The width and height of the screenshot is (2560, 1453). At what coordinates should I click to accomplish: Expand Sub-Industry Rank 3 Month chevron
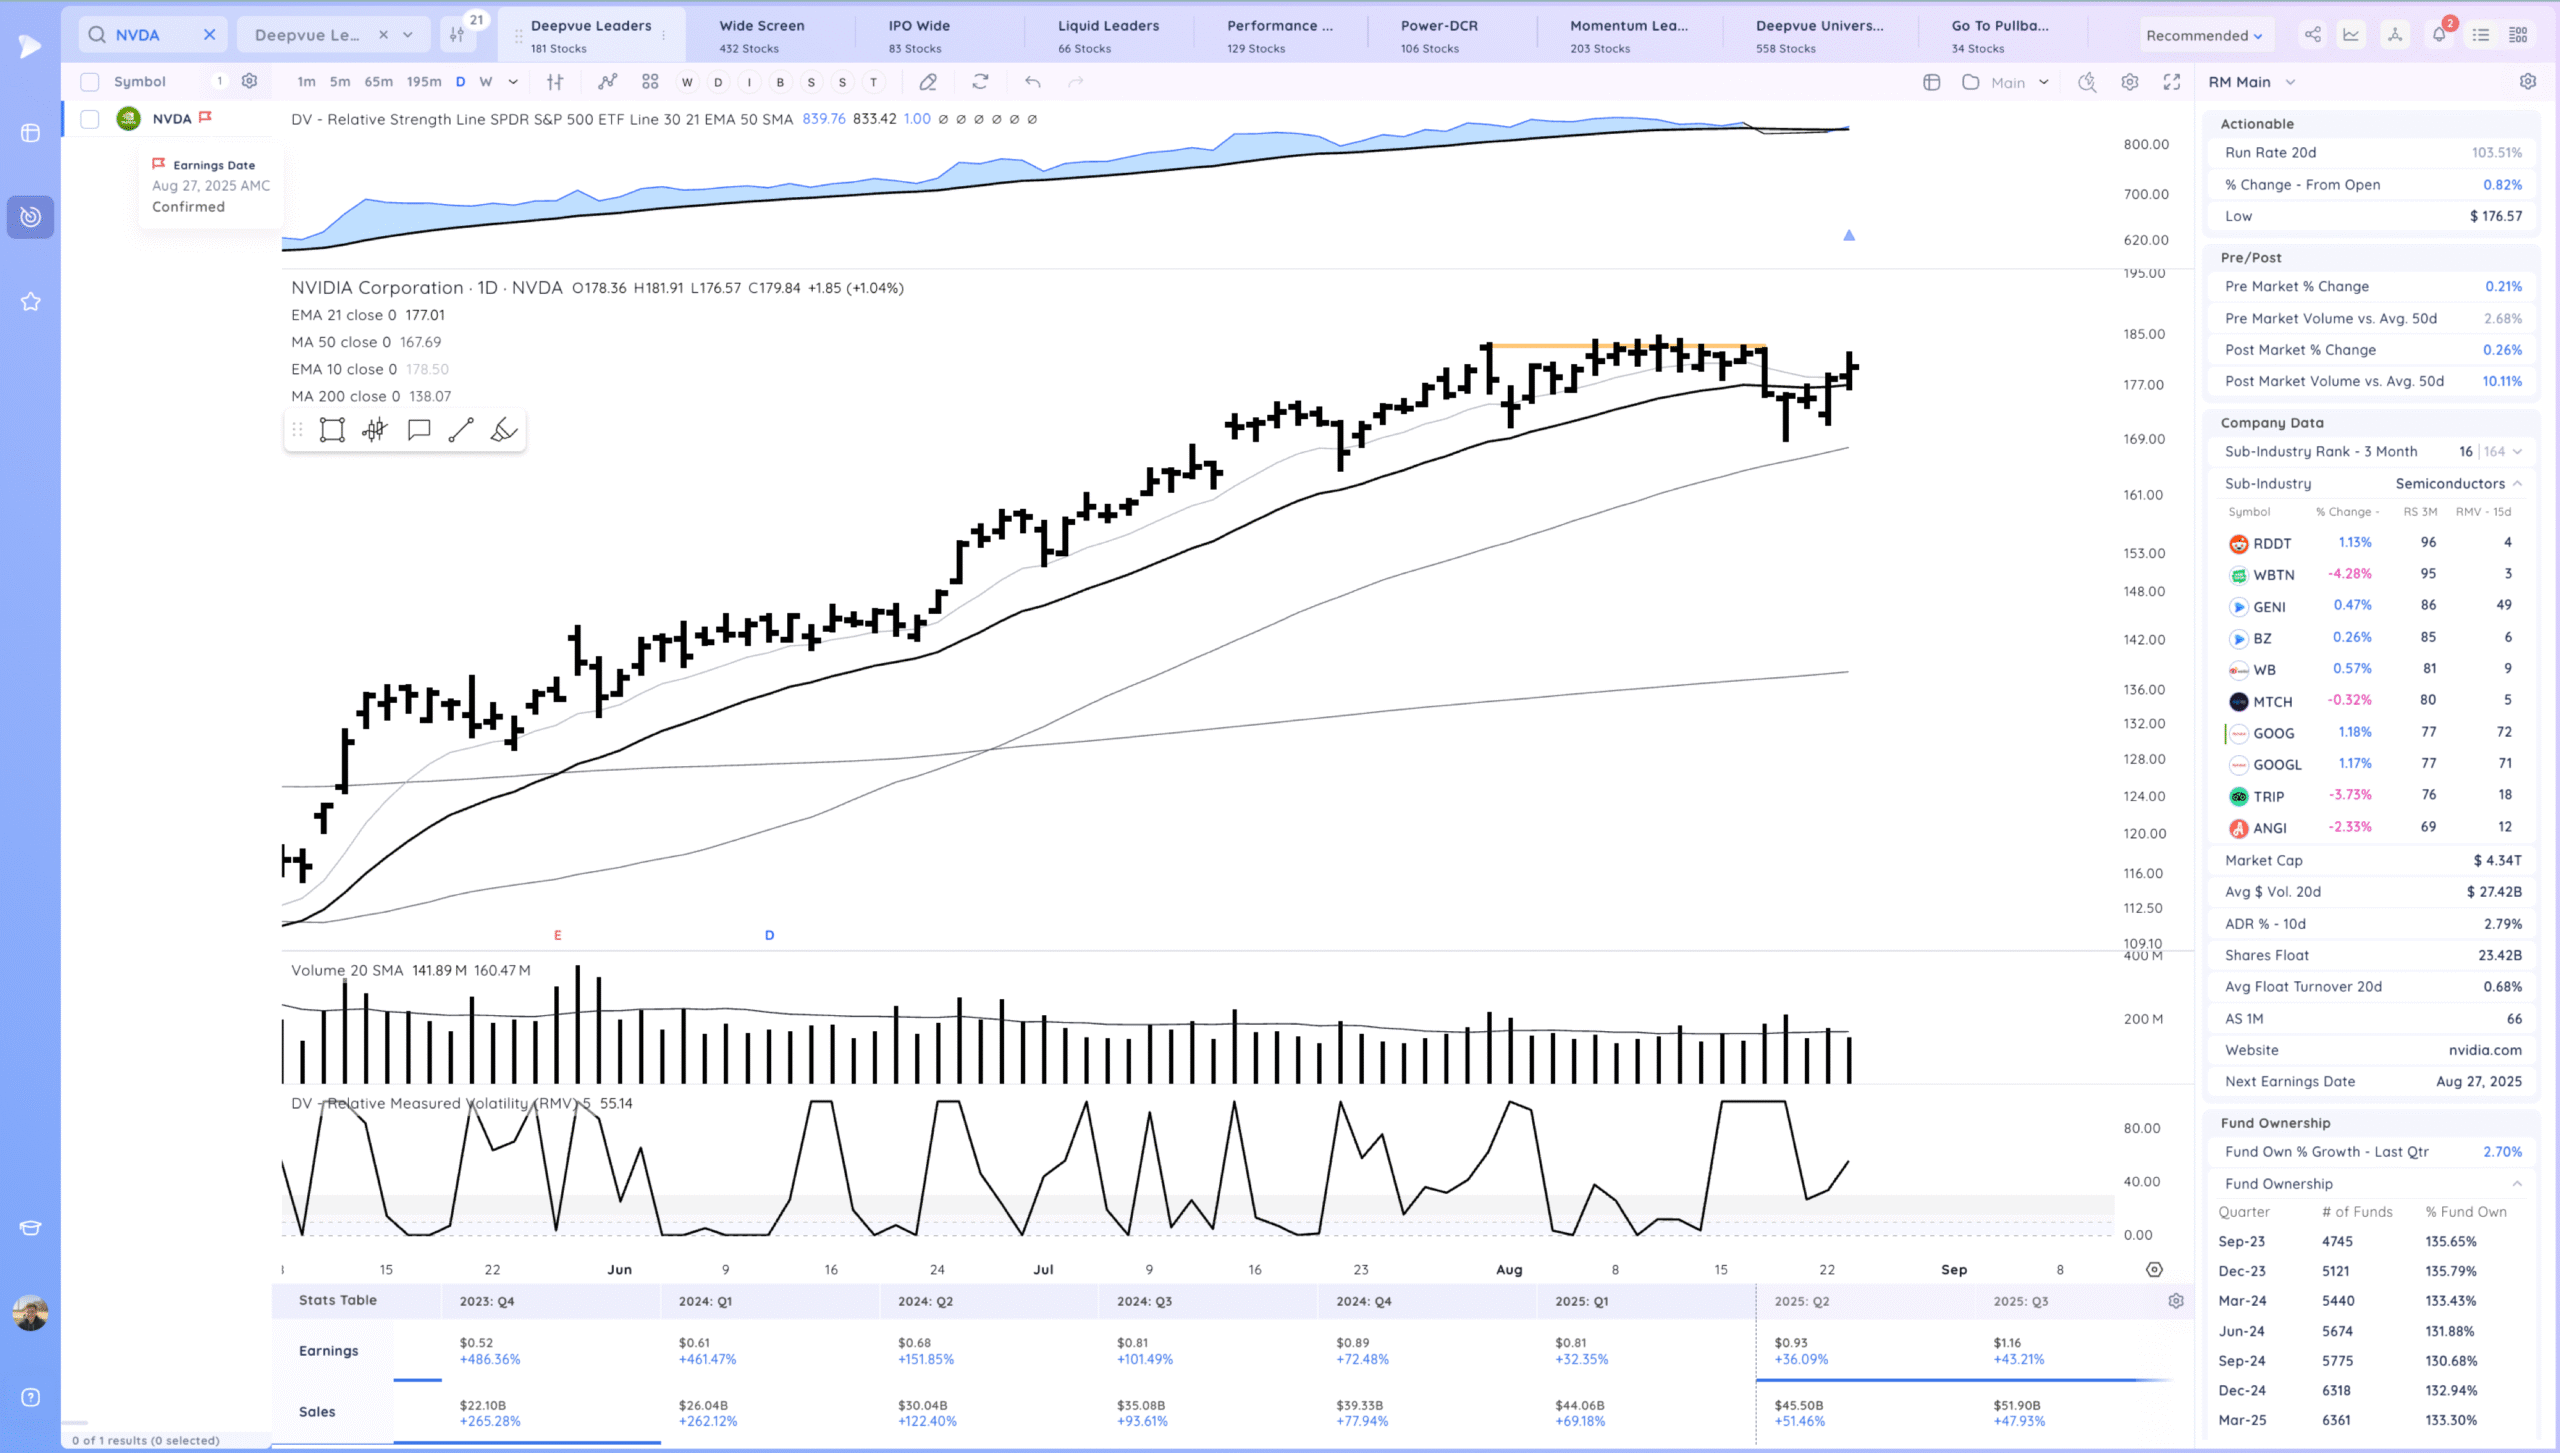point(2517,452)
